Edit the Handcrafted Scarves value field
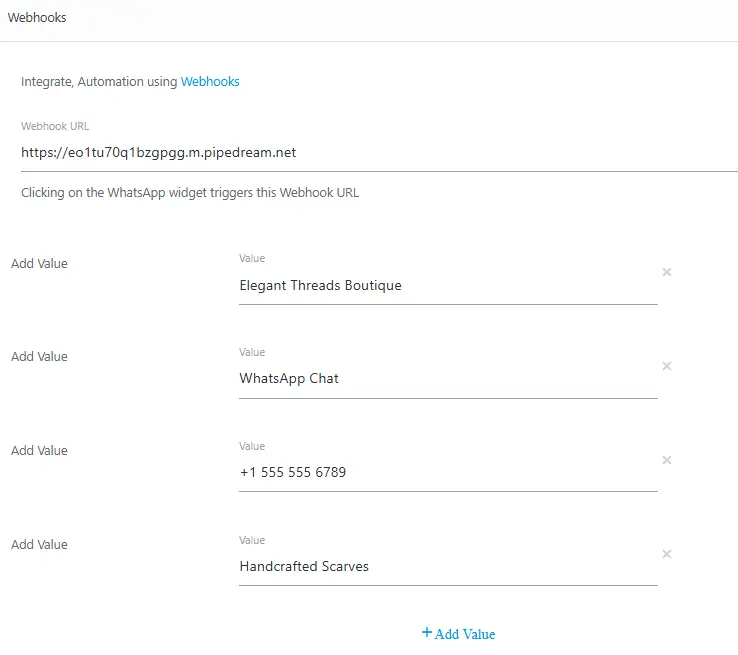The width and height of the screenshot is (738, 655). pos(448,567)
